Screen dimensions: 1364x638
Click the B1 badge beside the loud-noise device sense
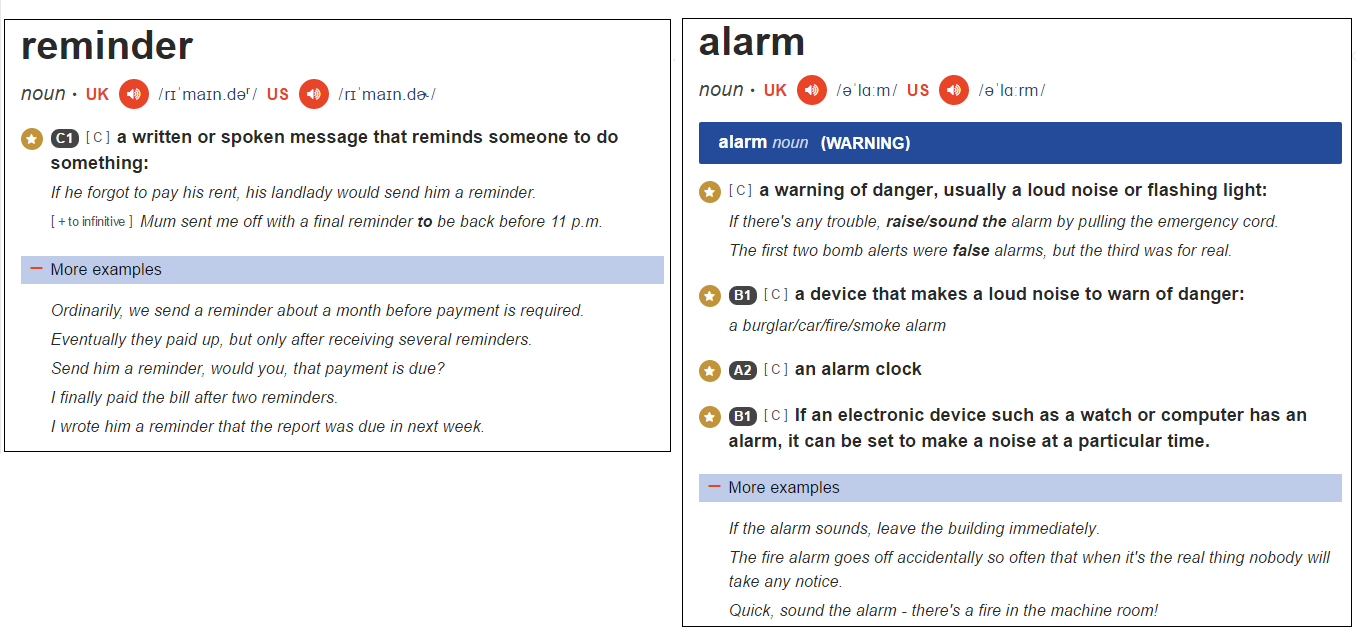(x=740, y=294)
